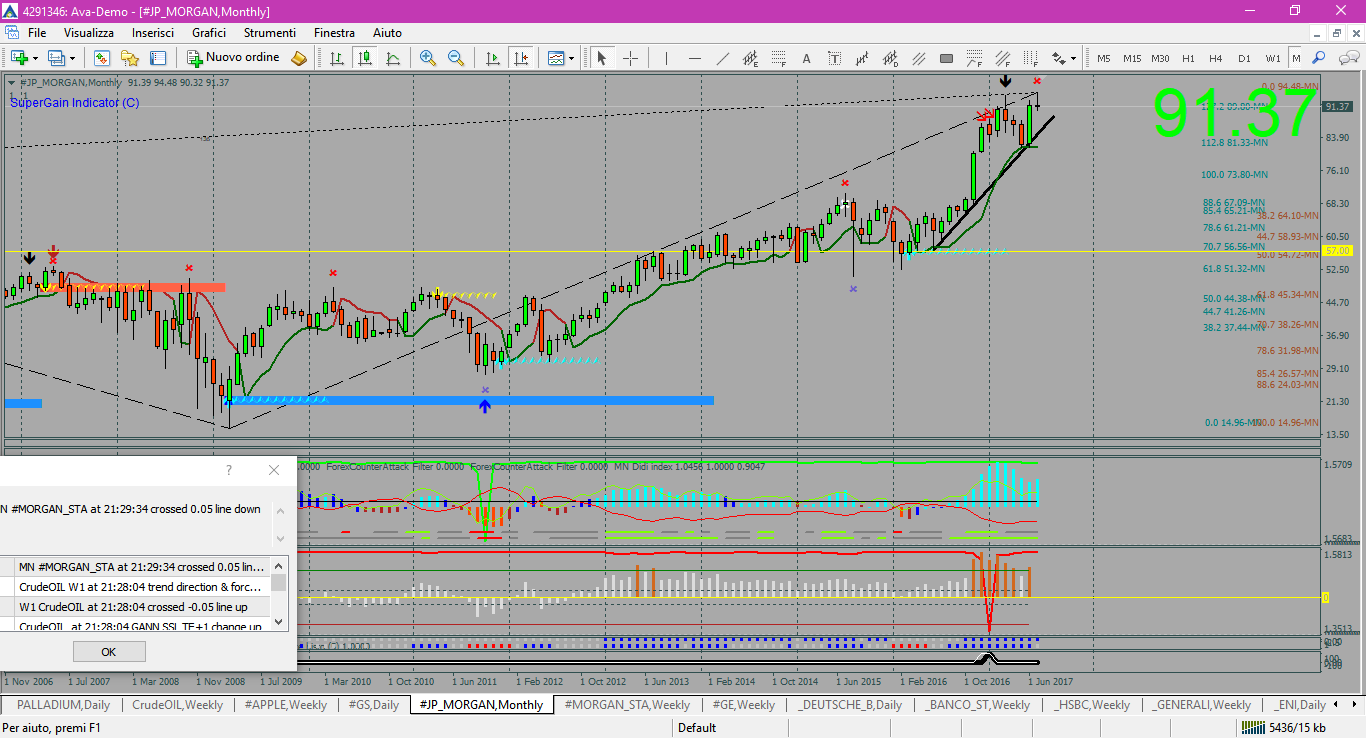Image resolution: width=1366 pixels, height=738 pixels.
Task: Expand the arrows objects dropdown
Action: (1074, 58)
